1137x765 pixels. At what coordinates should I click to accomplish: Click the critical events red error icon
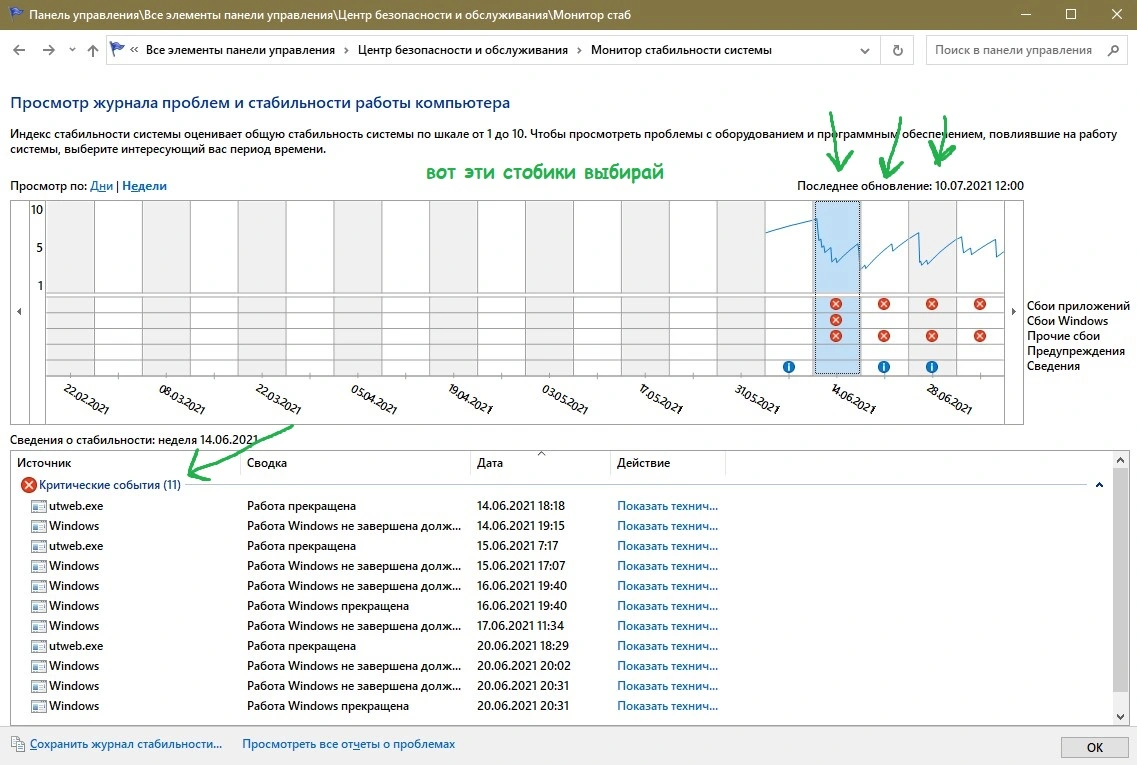pyautogui.click(x=28, y=485)
